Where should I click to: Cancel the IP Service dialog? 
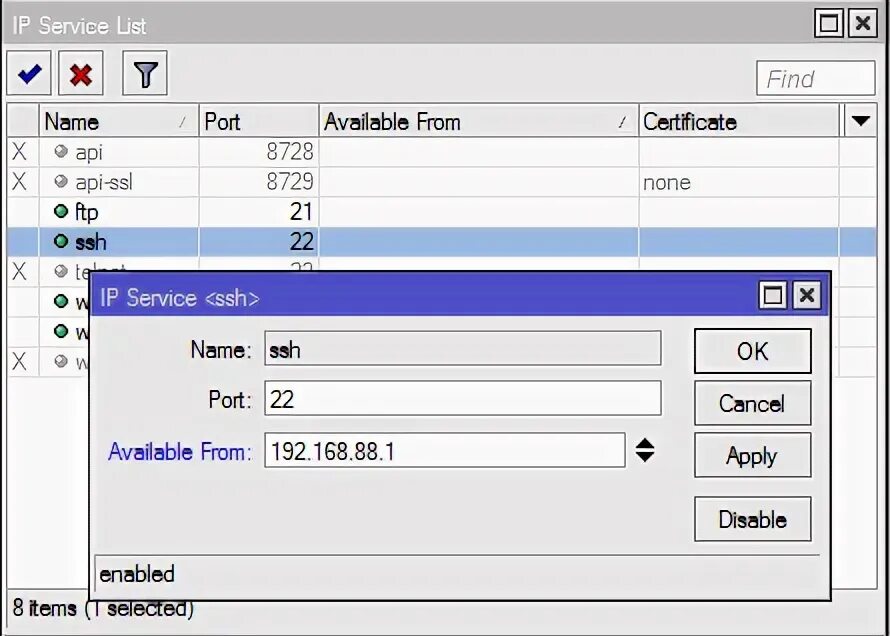click(x=752, y=403)
